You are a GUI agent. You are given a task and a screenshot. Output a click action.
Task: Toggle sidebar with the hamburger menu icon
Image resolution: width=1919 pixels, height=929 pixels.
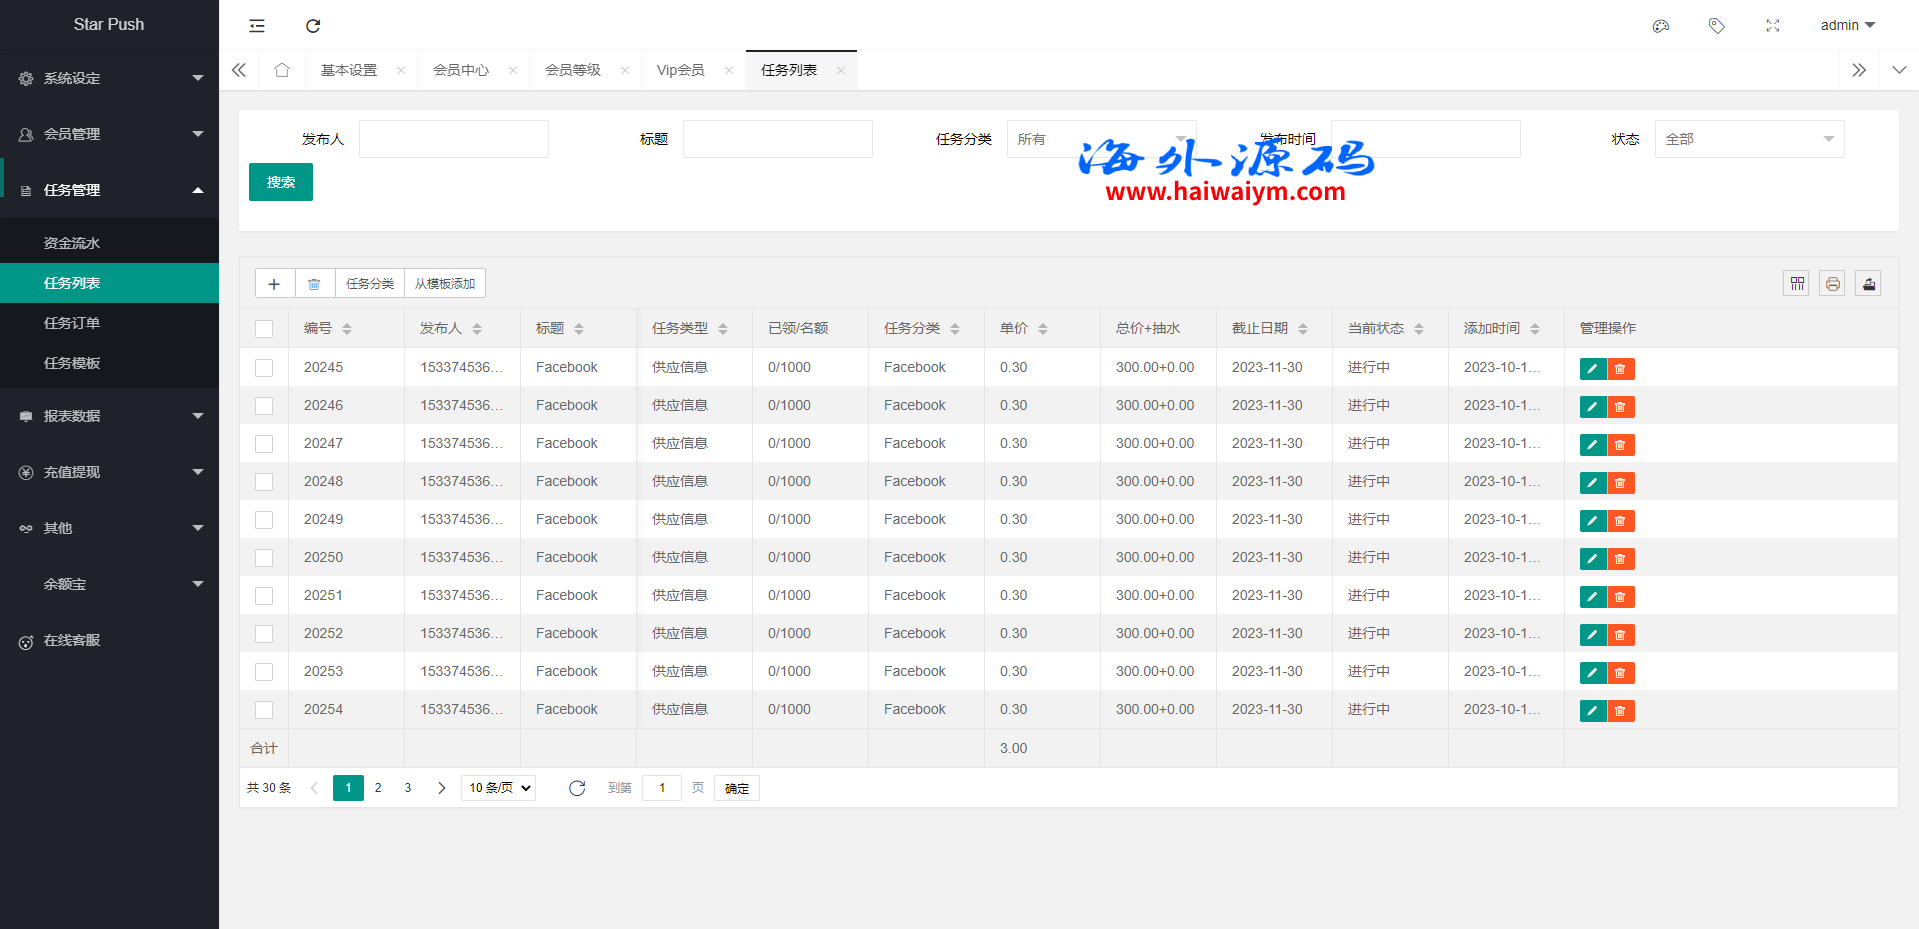[x=257, y=26]
